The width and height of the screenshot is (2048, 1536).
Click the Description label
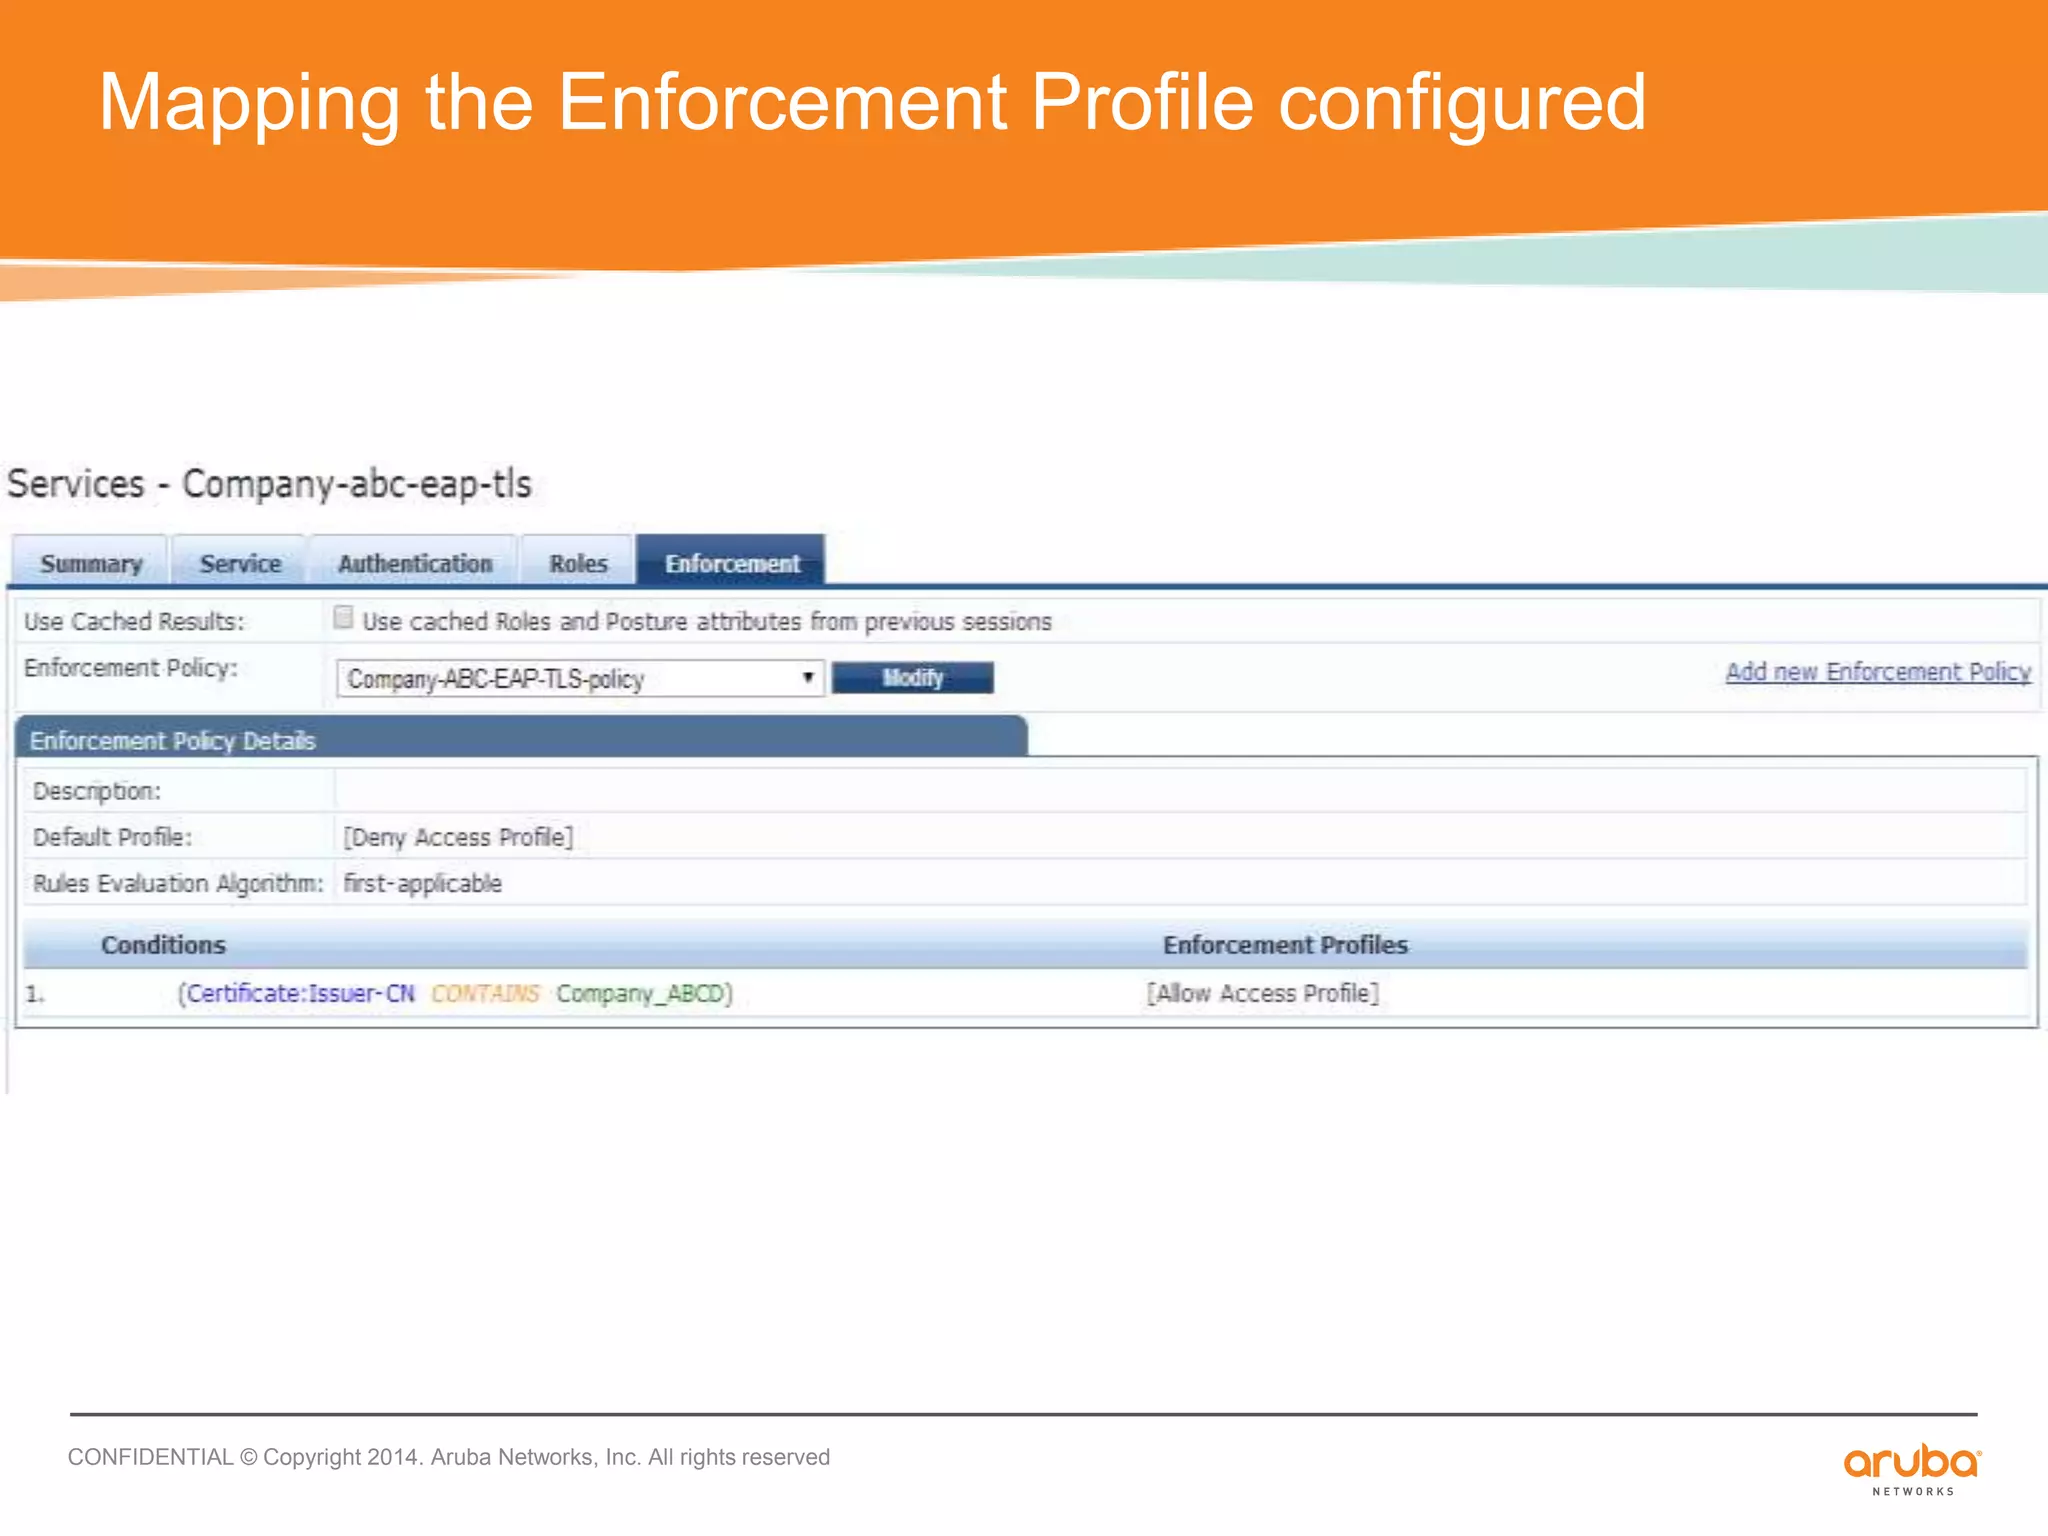pyautogui.click(x=97, y=791)
